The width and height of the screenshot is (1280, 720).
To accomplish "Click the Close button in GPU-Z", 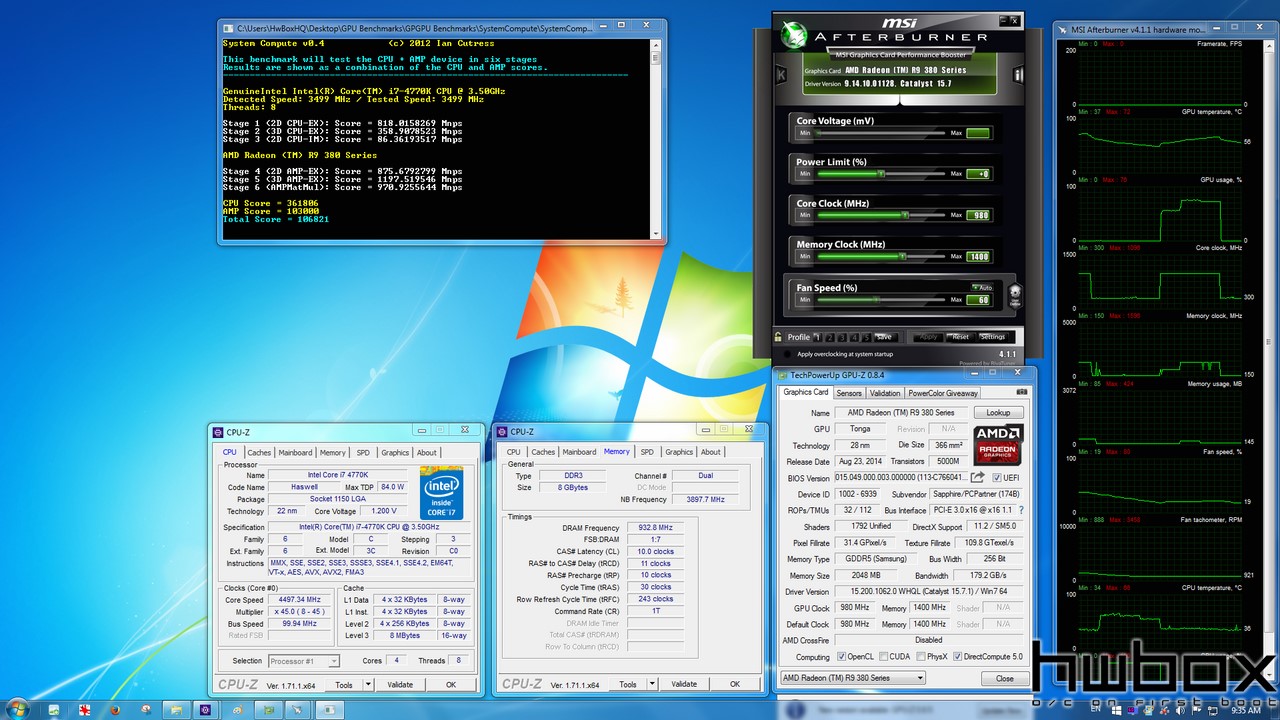I will pyautogui.click(x=1004, y=678).
